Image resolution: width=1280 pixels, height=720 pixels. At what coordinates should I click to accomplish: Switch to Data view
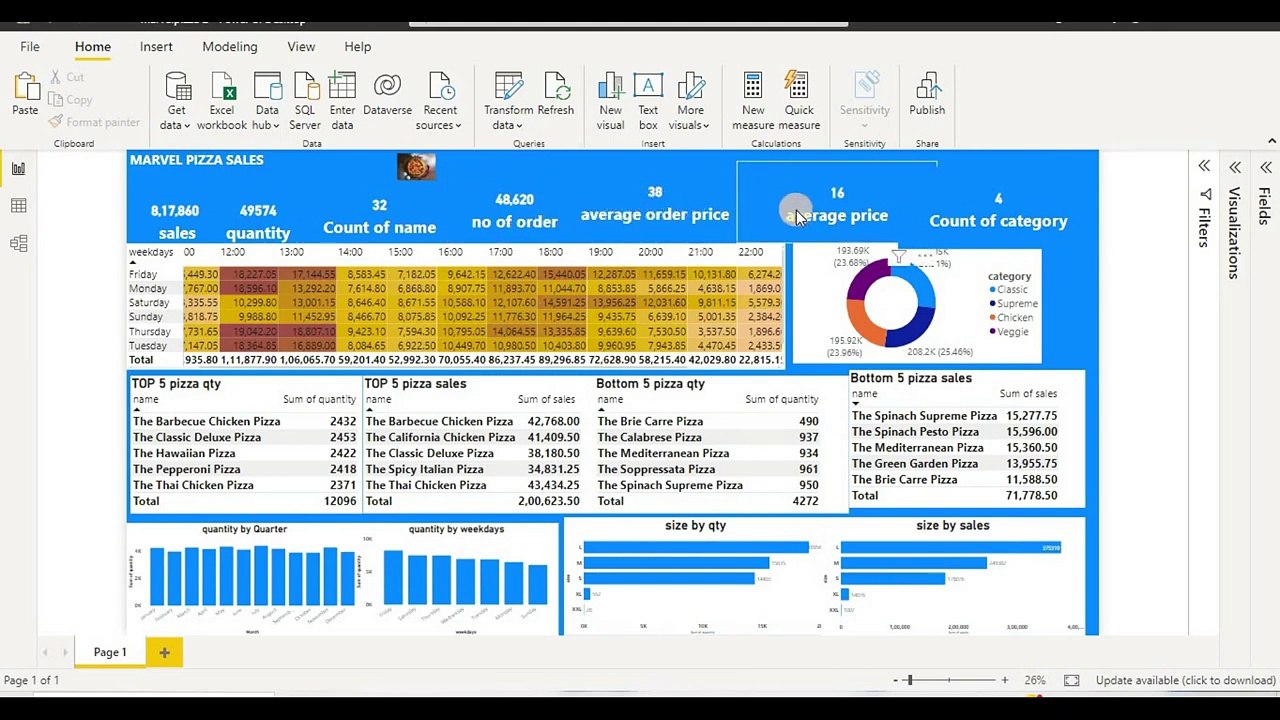[x=18, y=205]
